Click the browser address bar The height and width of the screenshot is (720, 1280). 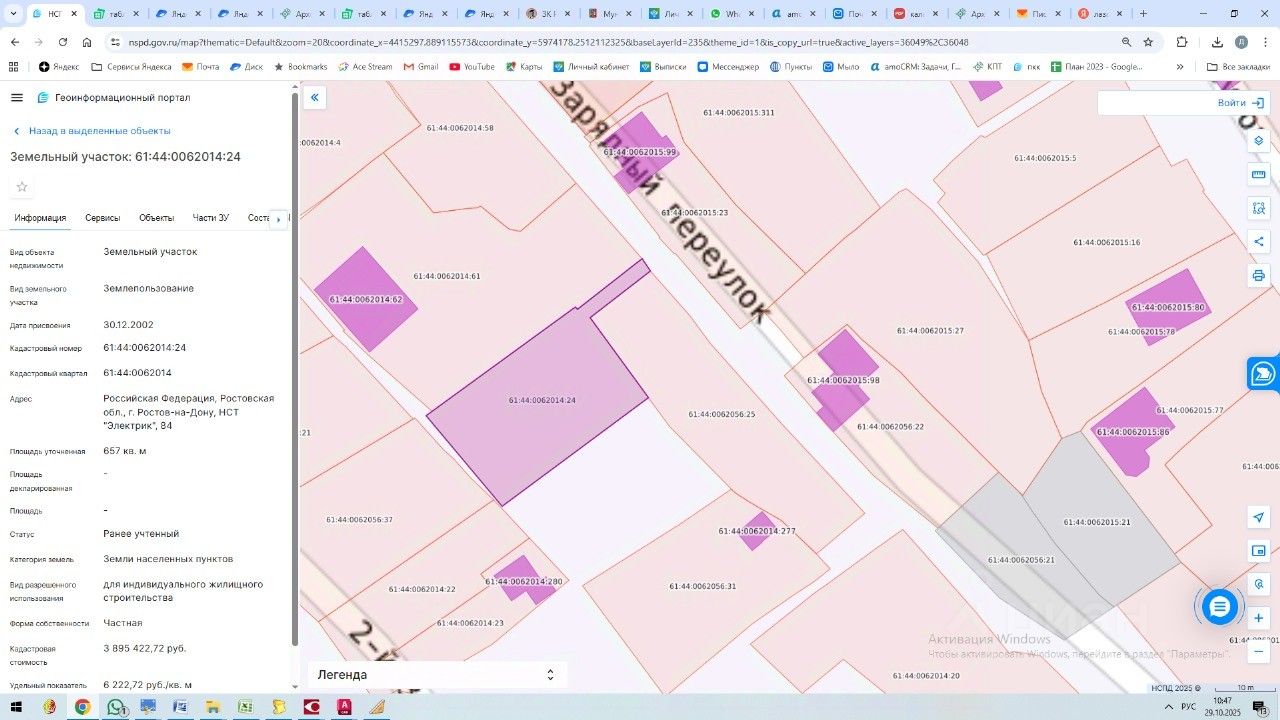coord(600,42)
